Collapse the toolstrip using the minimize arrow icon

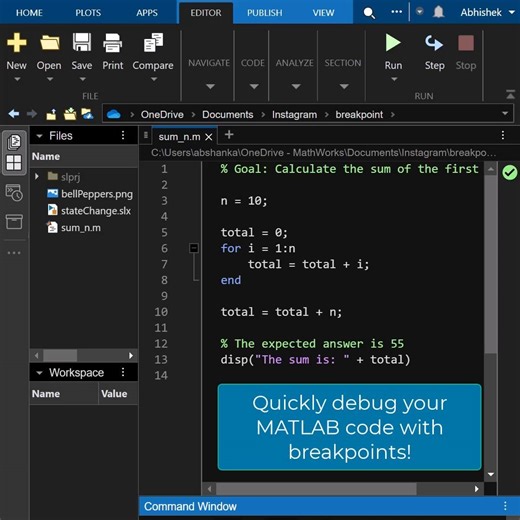coord(511,94)
